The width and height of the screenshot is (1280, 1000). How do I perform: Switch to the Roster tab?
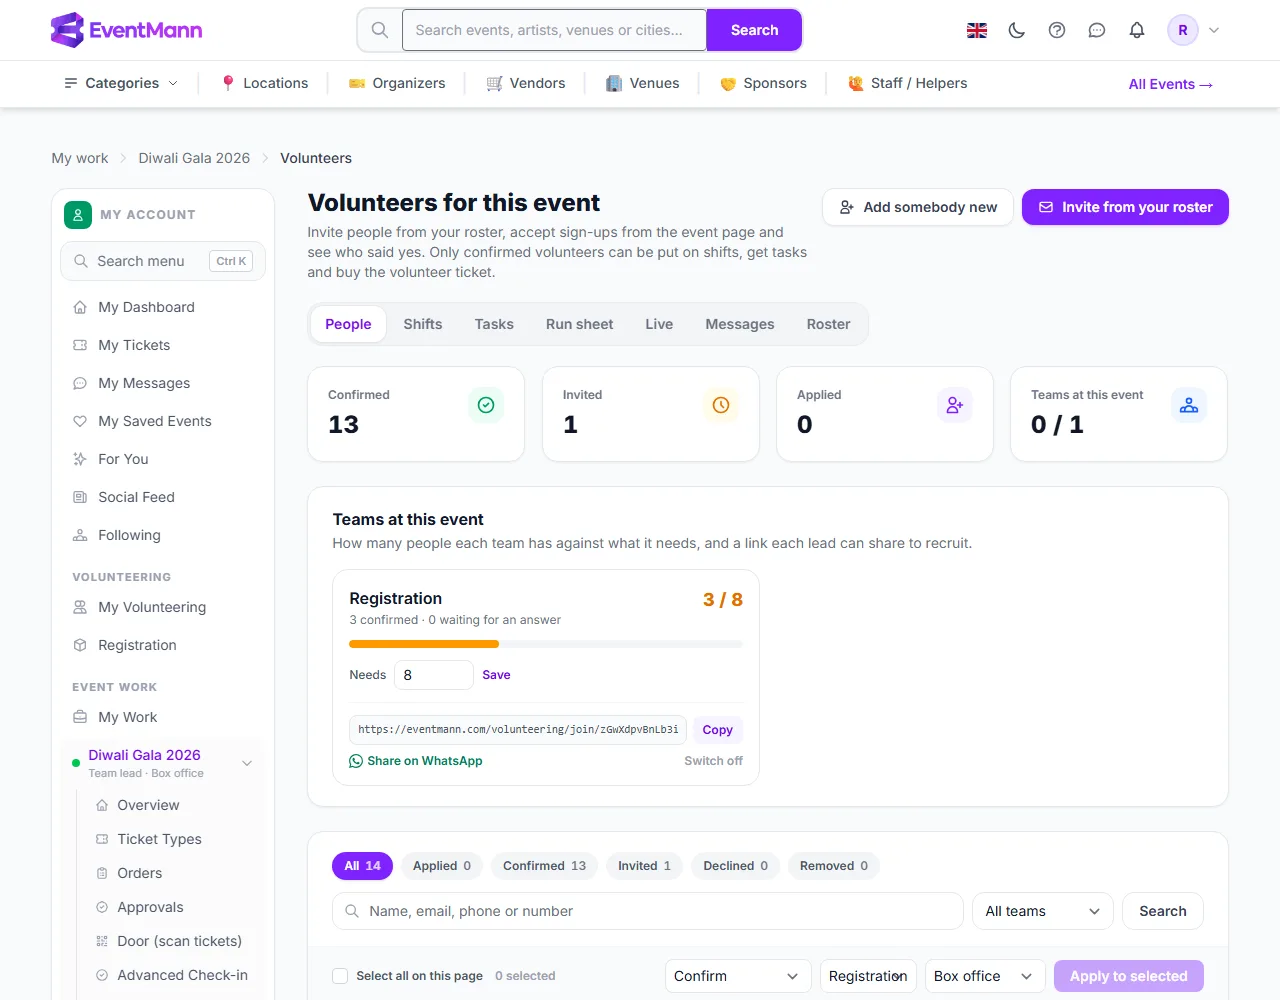coord(829,324)
